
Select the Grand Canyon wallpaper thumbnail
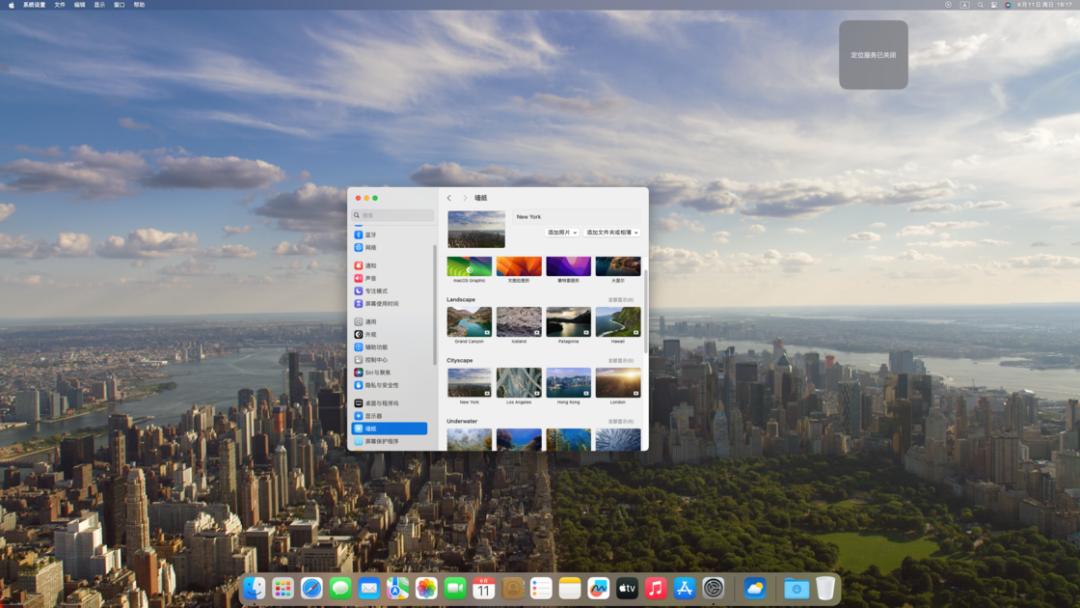(x=469, y=322)
